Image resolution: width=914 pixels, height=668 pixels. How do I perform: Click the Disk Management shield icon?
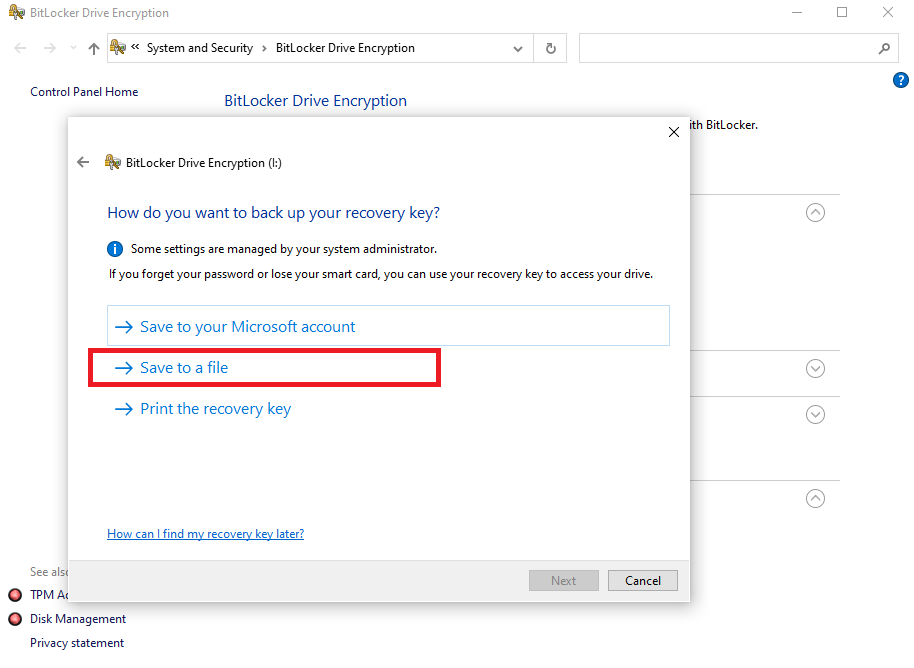click(x=14, y=619)
